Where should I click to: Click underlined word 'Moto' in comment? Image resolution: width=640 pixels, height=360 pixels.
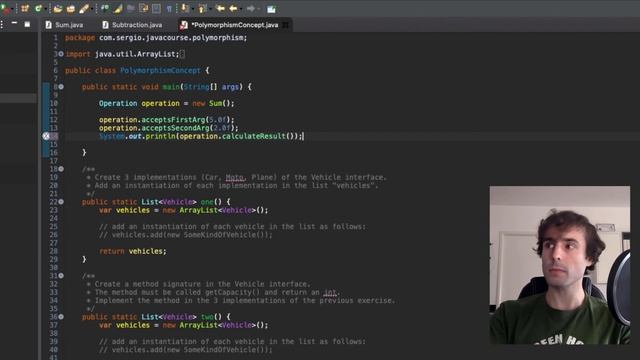click(x=234, y=177)
